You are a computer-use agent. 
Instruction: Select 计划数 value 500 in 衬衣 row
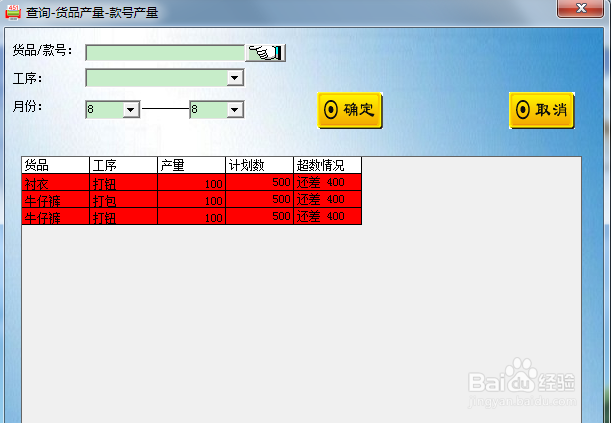tap(260, 182)
